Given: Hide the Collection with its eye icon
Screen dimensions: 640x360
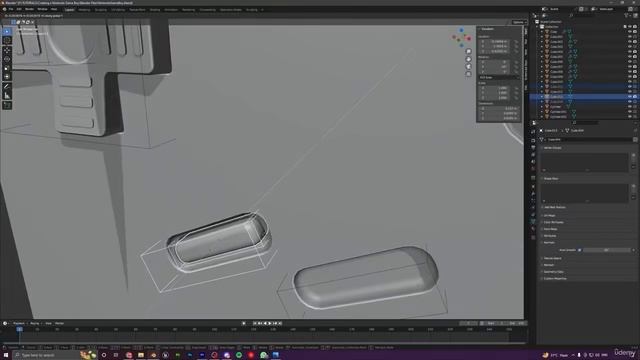Looking at the screenshot, I should 630,27.
